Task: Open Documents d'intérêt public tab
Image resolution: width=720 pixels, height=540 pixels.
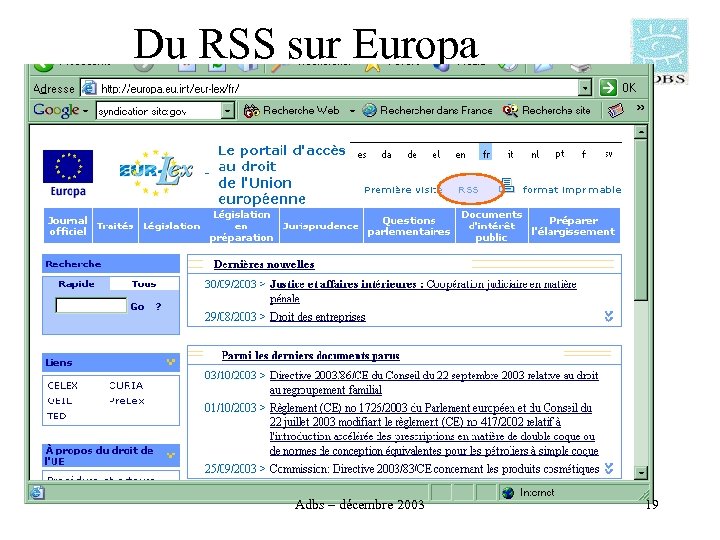Action: (492, 225)
